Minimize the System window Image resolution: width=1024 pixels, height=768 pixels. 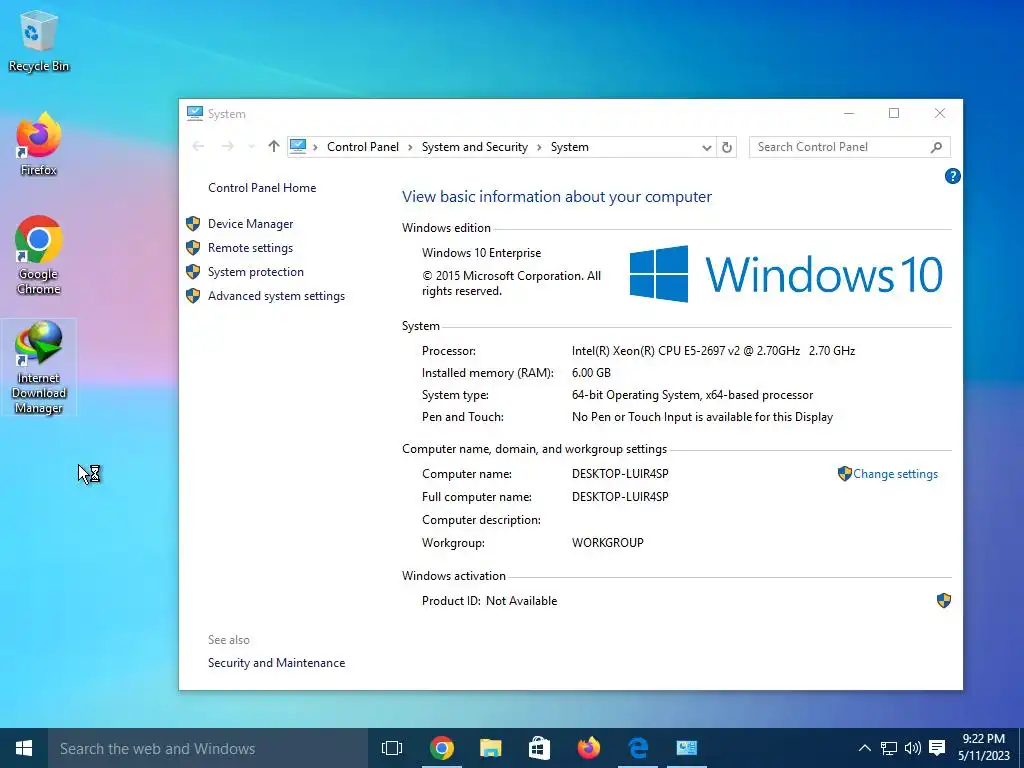coord(849,114)
